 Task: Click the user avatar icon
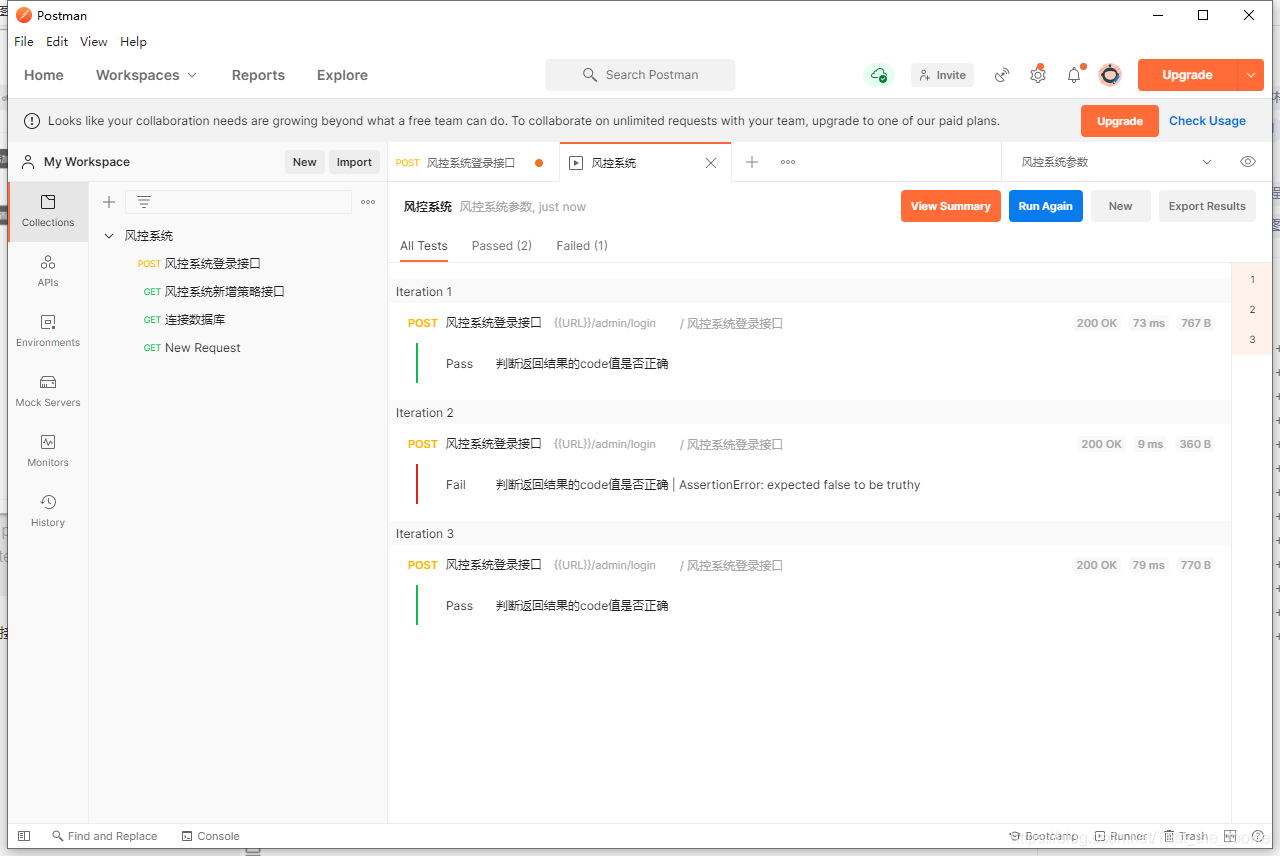click(1110, 75)
